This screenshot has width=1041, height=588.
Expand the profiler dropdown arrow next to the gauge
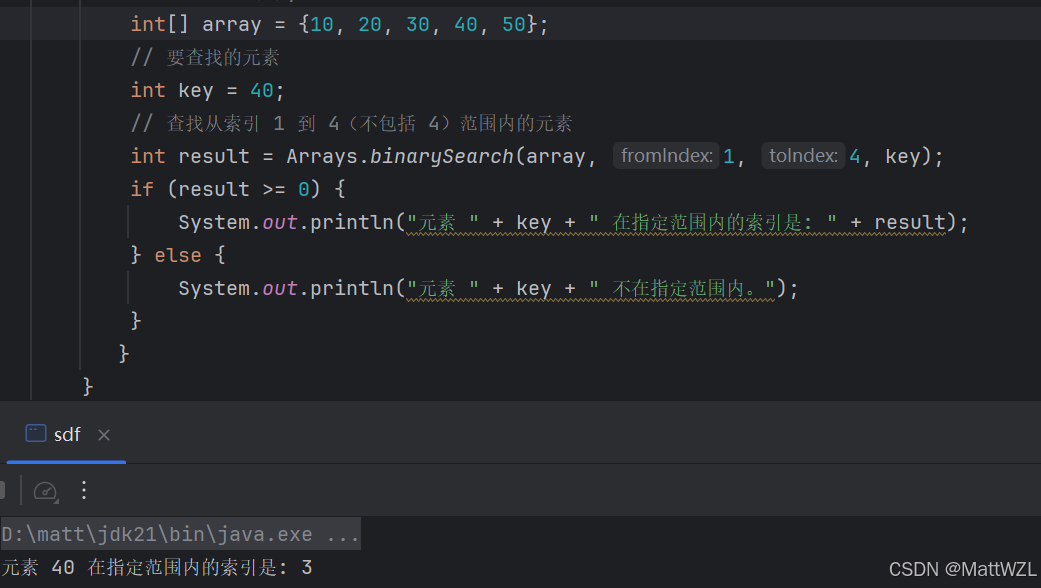pyautogui.click(x=57, y=499)
